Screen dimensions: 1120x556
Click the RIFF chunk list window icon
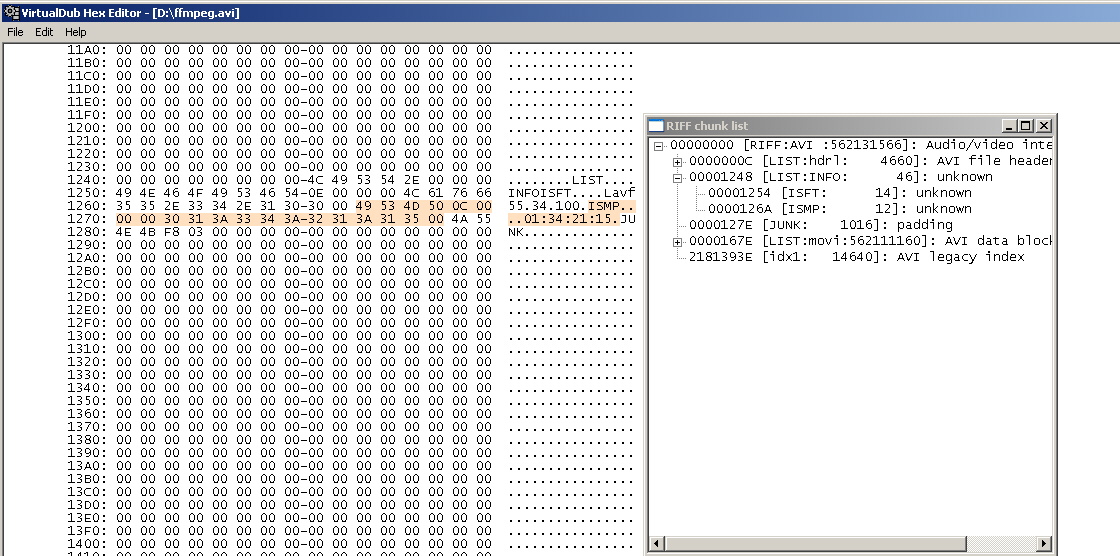[x=656, y=126]
